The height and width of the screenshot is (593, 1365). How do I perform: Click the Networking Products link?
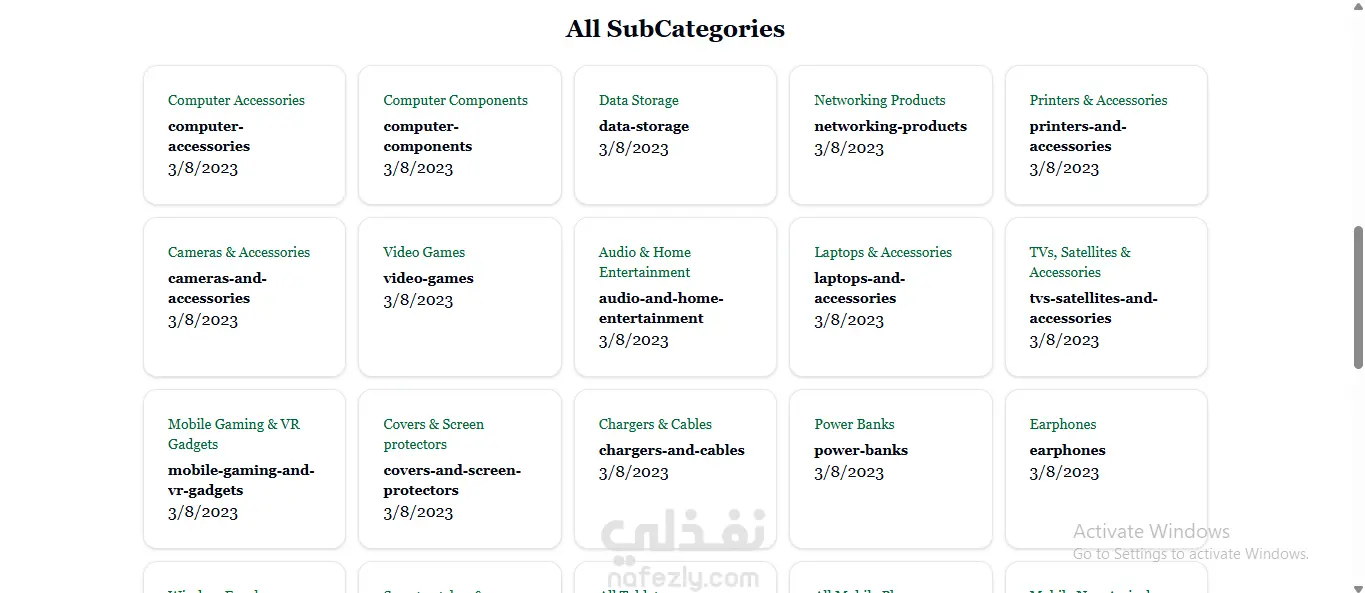coord(879,100)
